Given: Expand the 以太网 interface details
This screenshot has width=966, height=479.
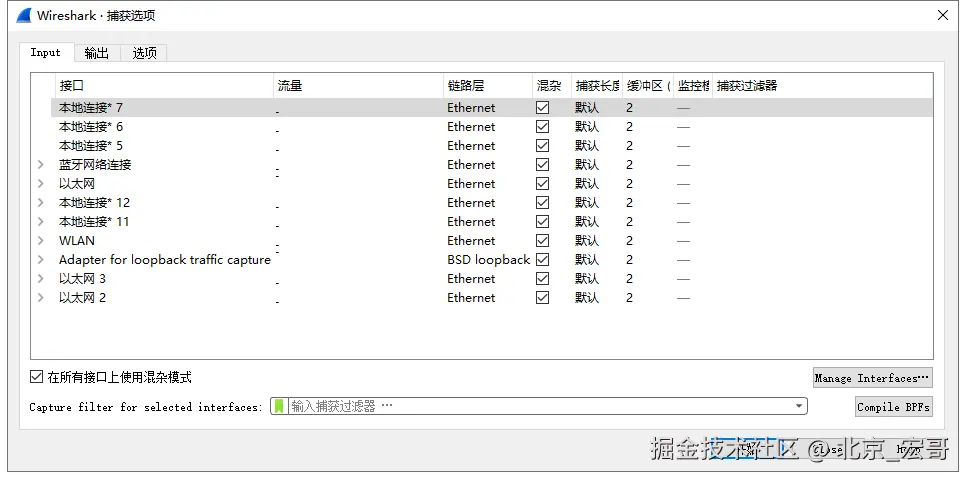Looking at the screenshot, I should pos(41,184).
